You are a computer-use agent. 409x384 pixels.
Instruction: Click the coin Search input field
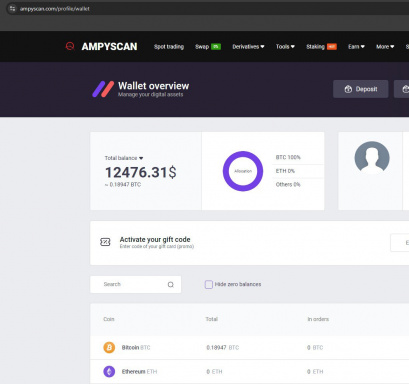coord(136,284)
